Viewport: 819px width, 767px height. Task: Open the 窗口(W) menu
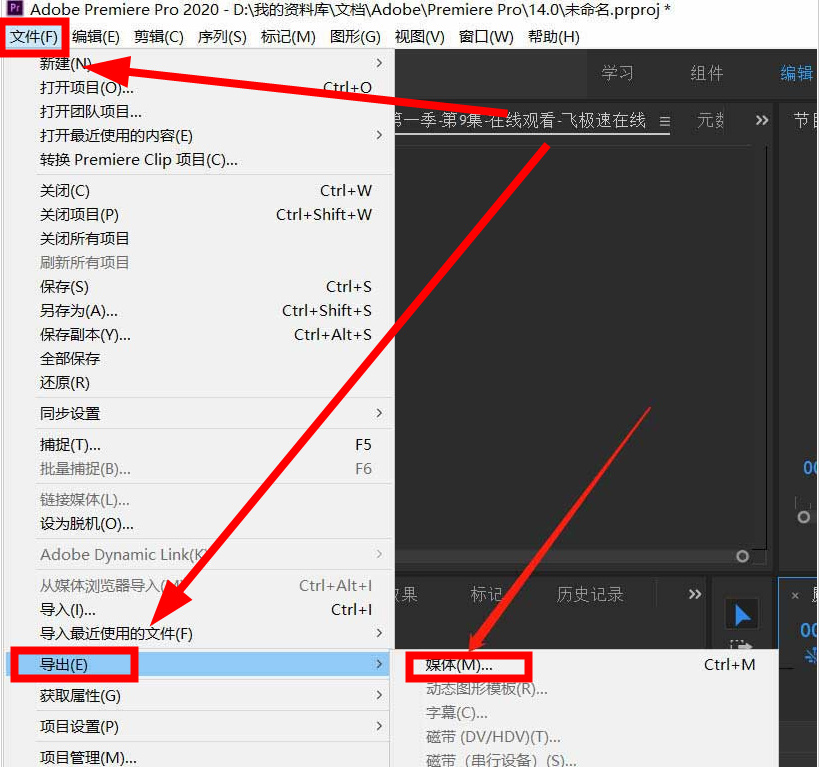pos(484,37)
